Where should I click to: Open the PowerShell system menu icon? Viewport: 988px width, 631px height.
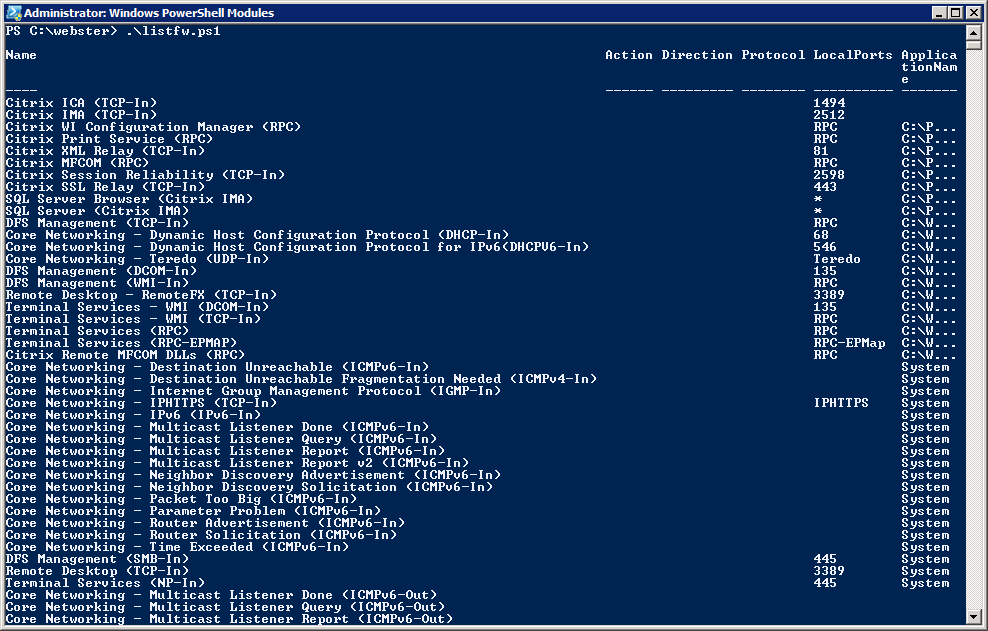(13, 13)
